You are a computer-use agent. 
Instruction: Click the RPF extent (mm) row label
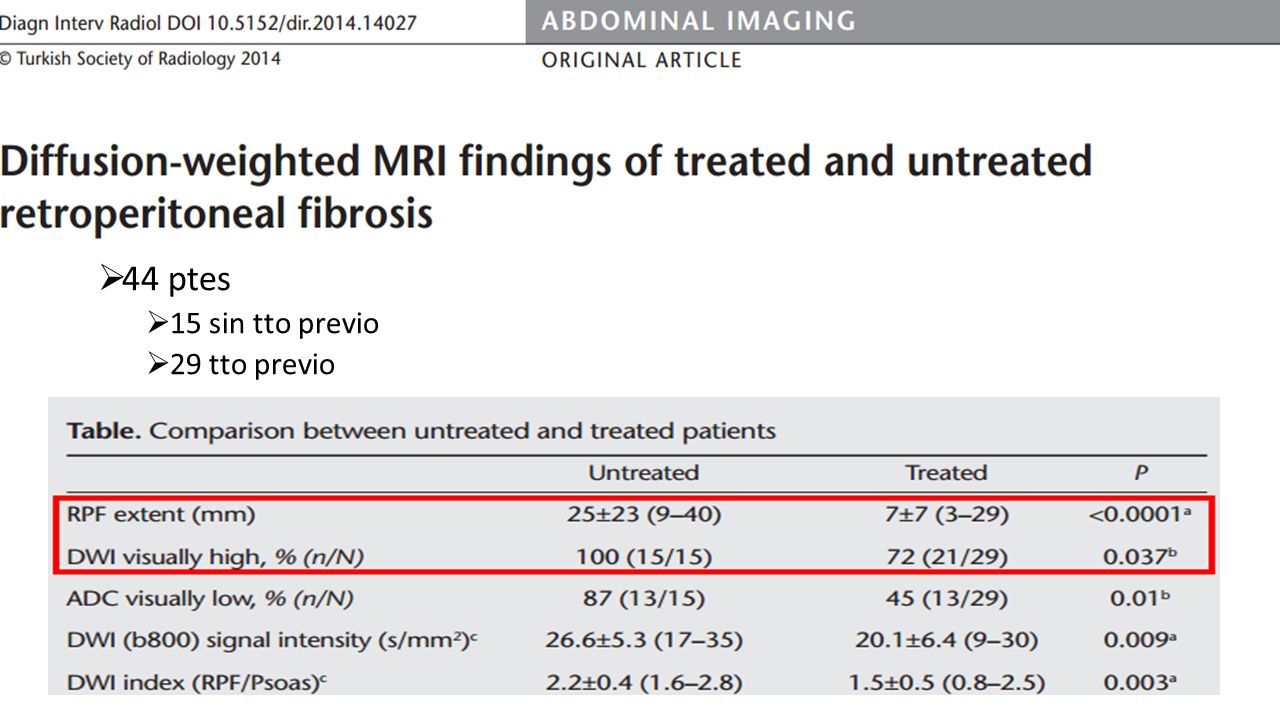(x=161, y=515)
